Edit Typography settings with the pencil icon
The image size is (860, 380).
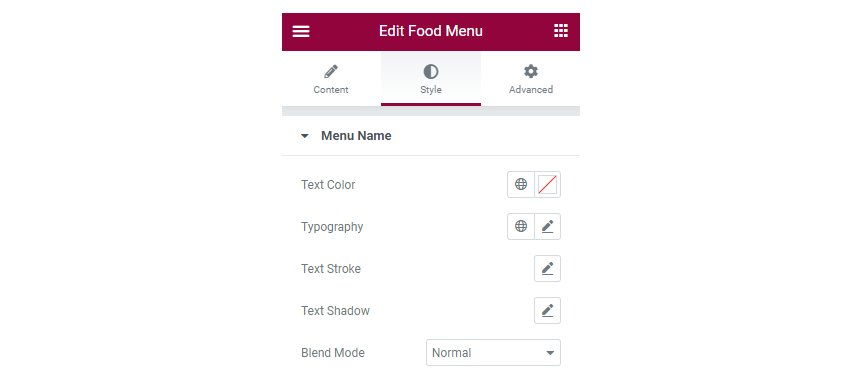[x=547, y=226]
